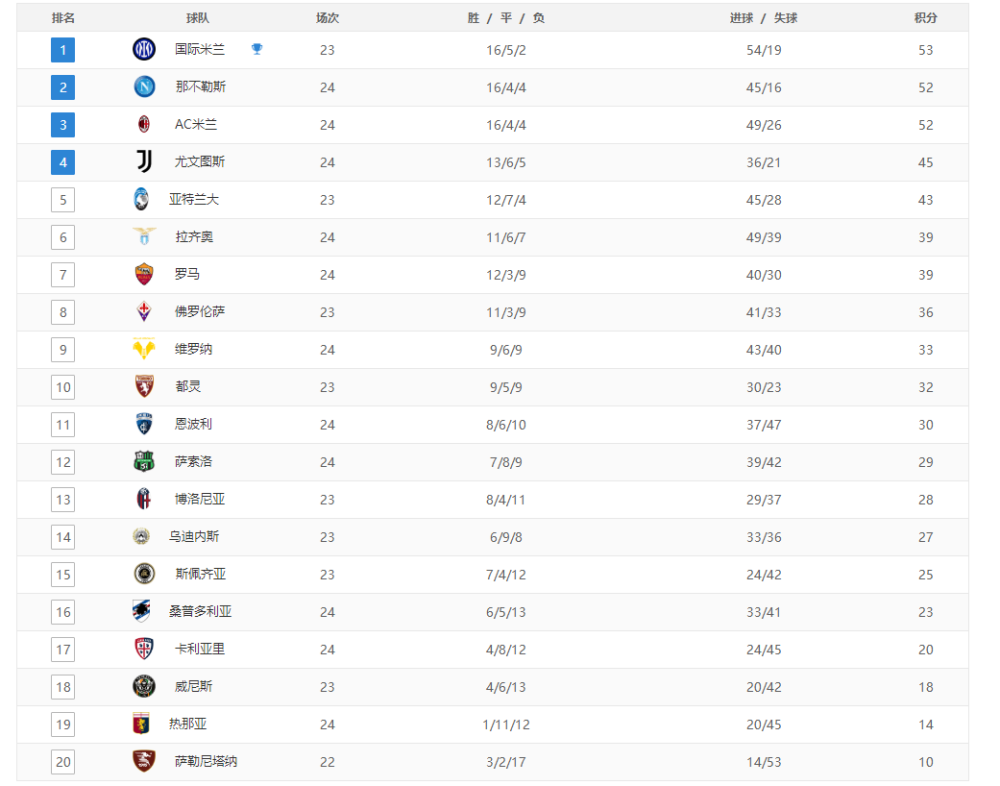Click the 进球 / 失球 column header

763,18
